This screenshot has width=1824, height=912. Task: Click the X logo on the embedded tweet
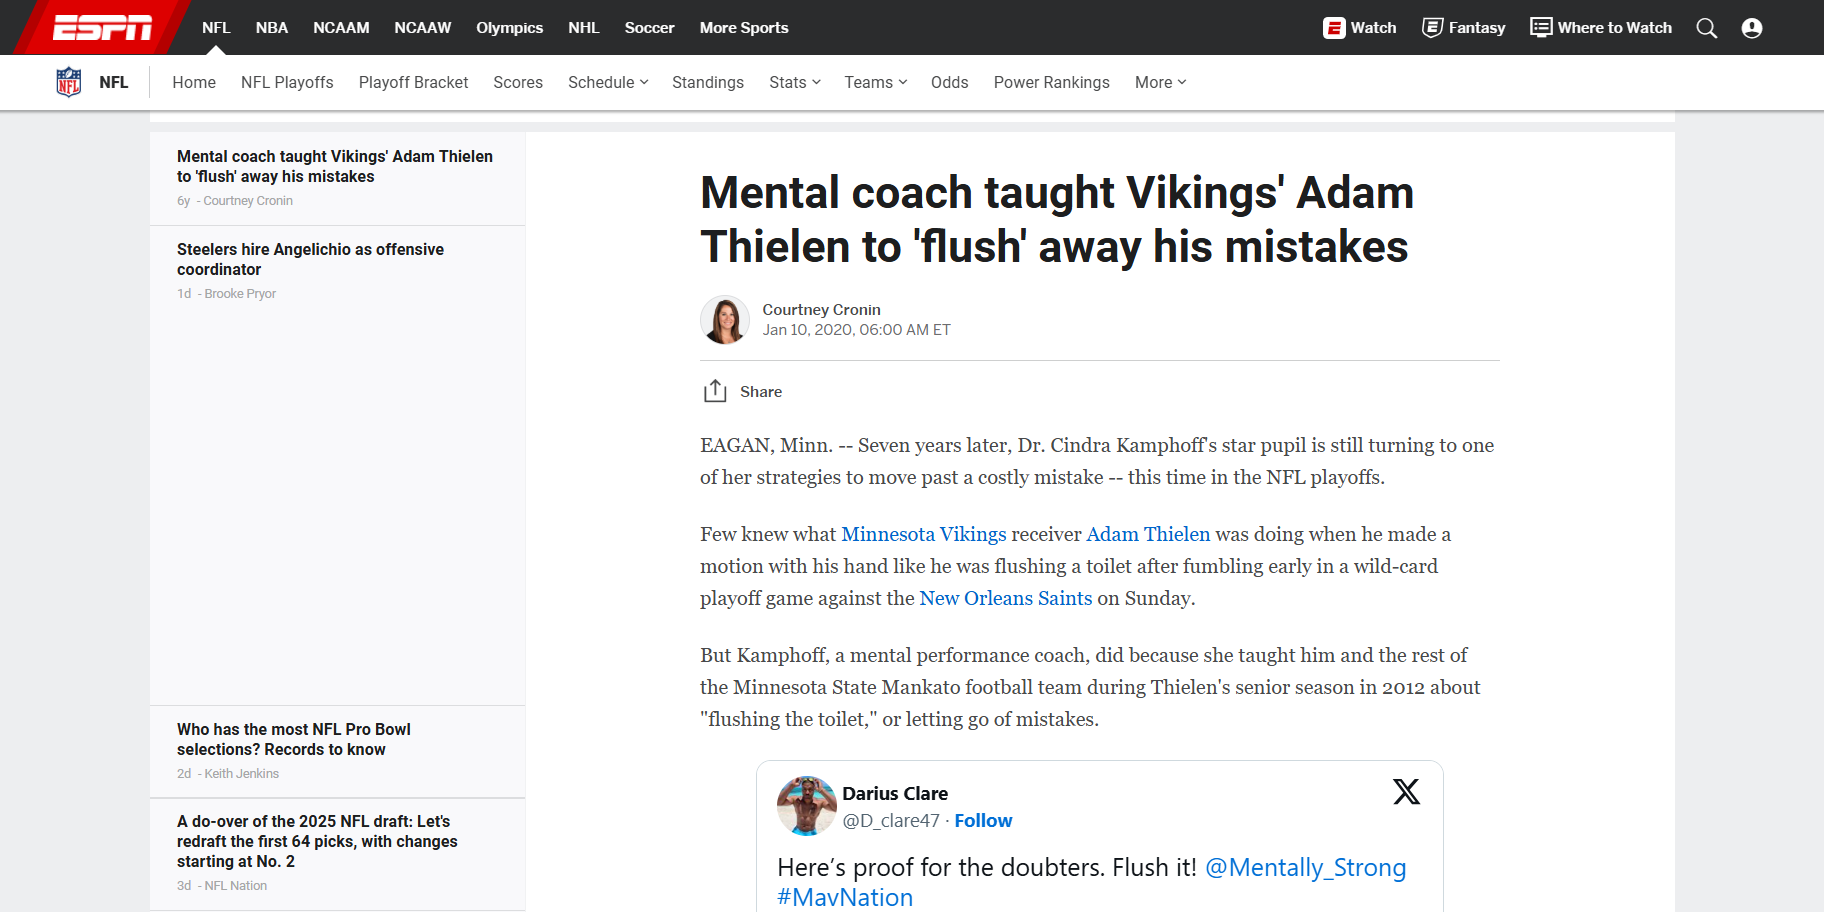tap(1406, 791)
